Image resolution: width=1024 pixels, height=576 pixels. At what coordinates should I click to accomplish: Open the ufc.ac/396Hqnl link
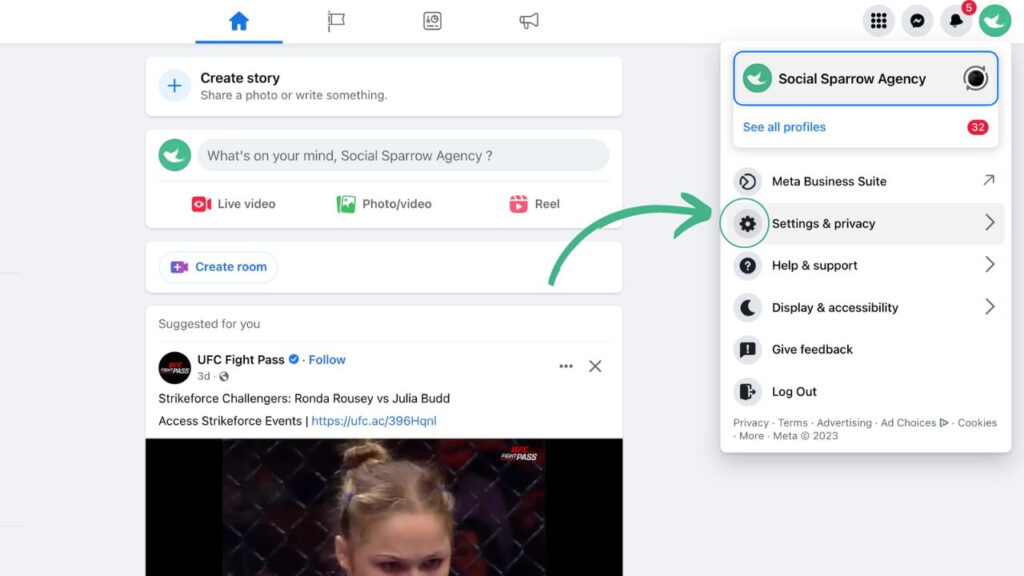[x=374, y=421]
